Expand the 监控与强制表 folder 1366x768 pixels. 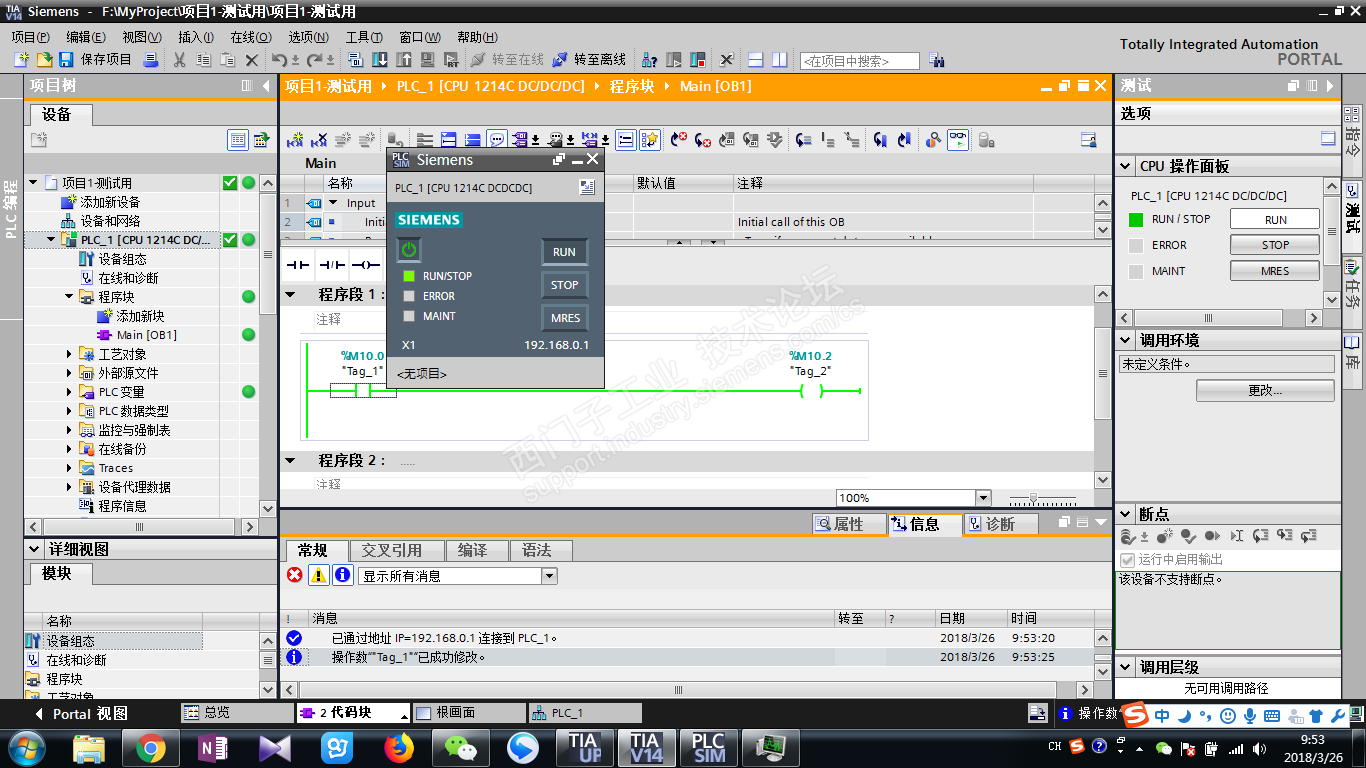pyautogui.click(x=70, y=430)
